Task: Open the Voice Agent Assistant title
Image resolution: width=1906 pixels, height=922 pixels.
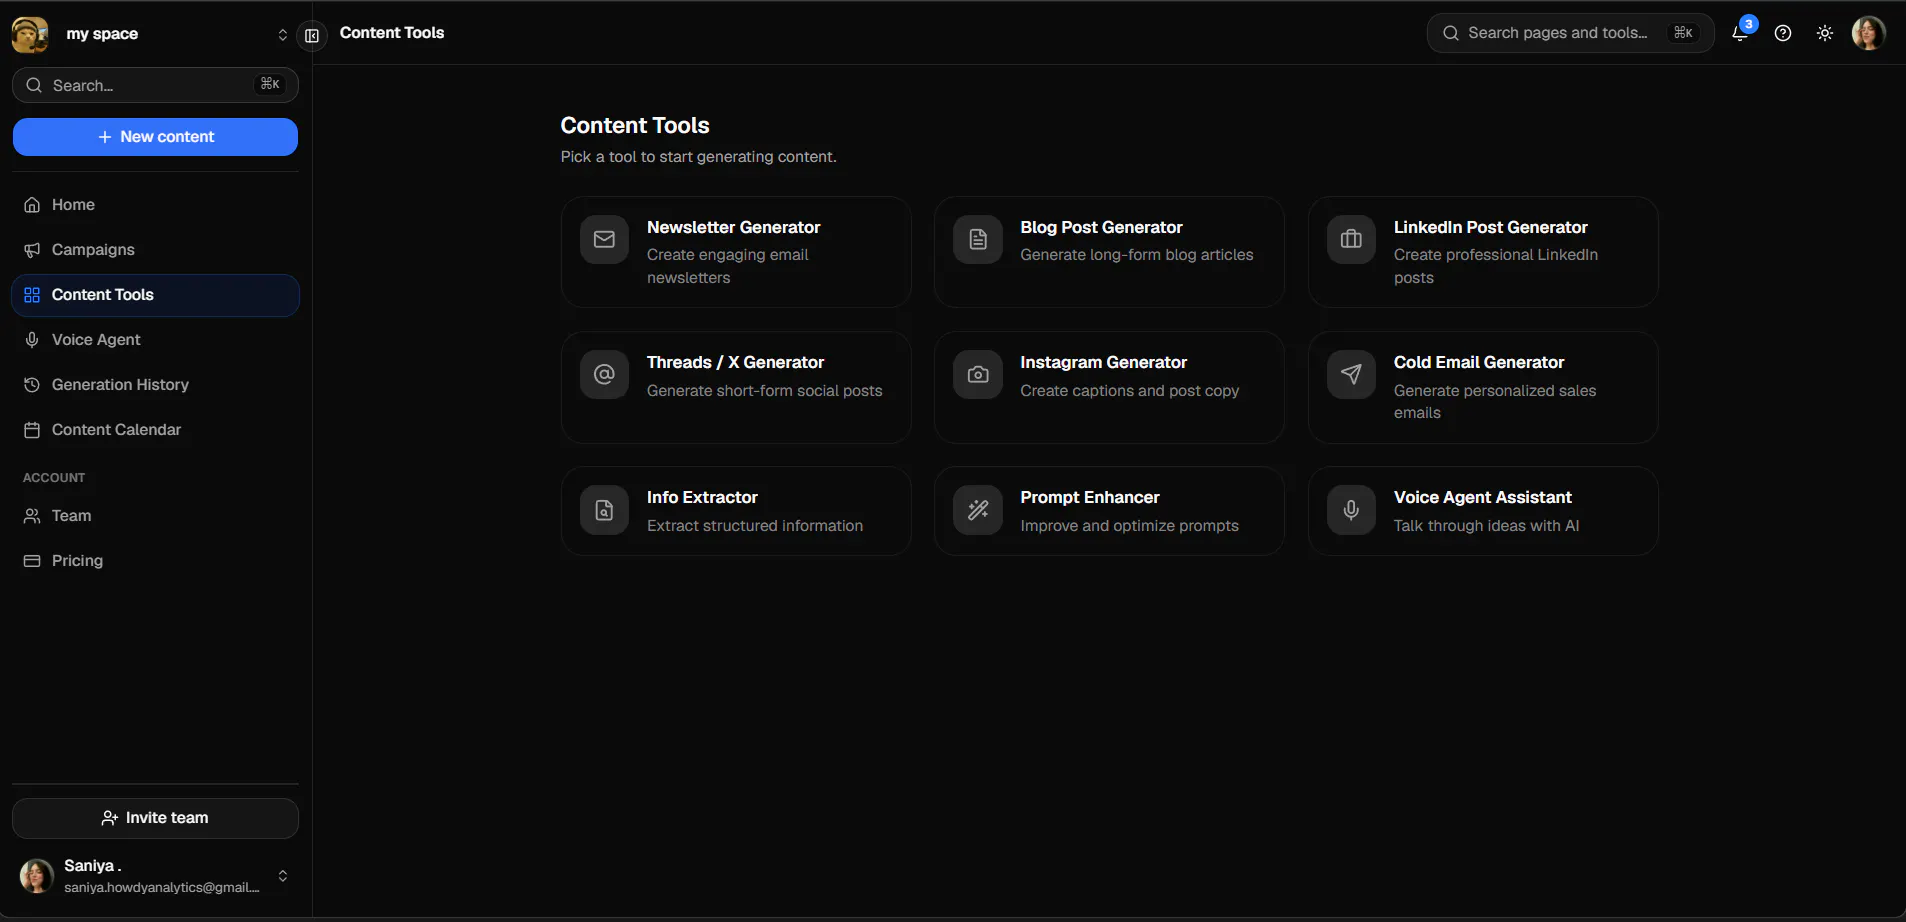Action: (x=1482, y=498)
